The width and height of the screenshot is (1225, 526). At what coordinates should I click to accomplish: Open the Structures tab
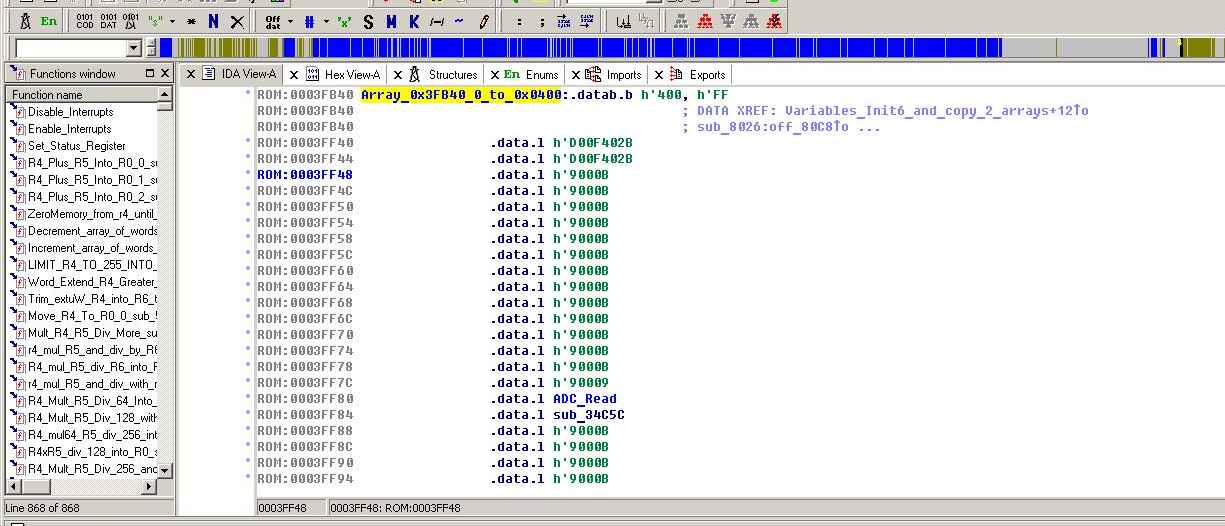point(452,74)
